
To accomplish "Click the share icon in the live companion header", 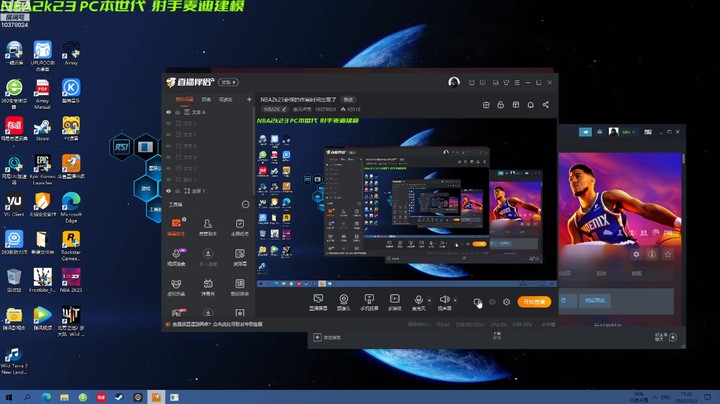I will pos(546,105).
